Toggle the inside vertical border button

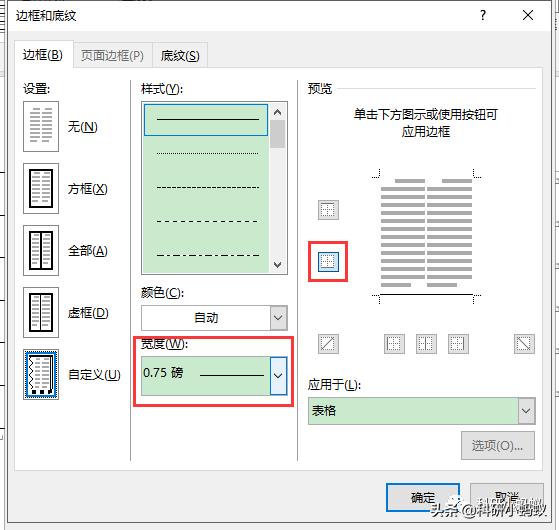426,344
